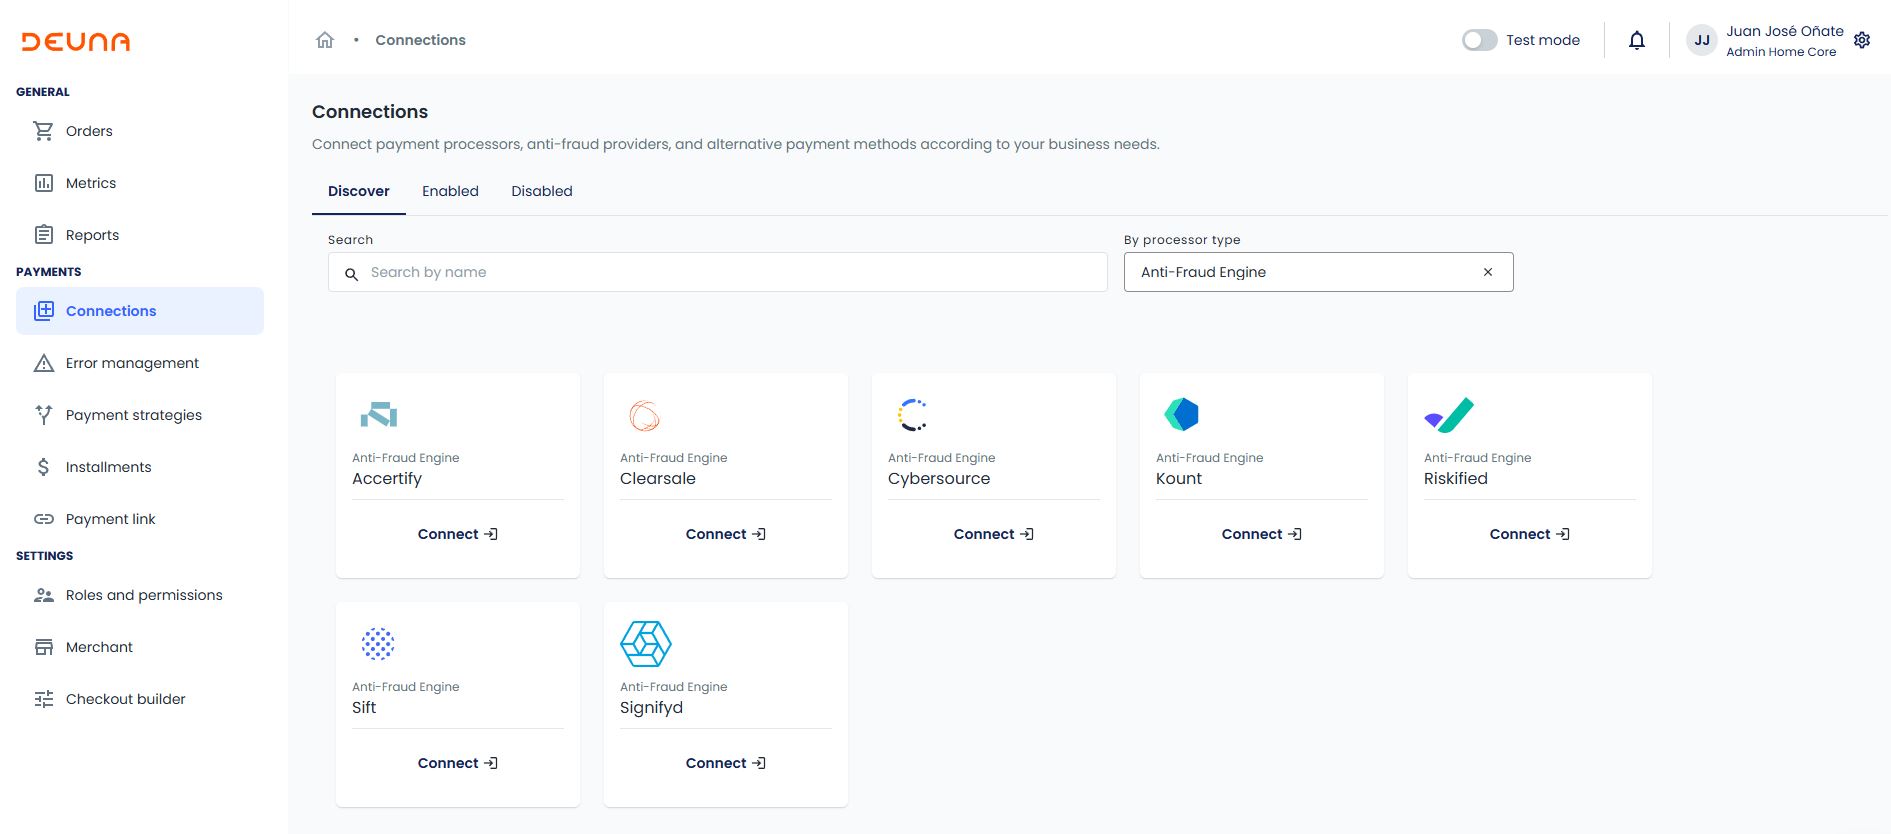
Task: Click the Sift dotted logo
Action: [x=378, y=643]
